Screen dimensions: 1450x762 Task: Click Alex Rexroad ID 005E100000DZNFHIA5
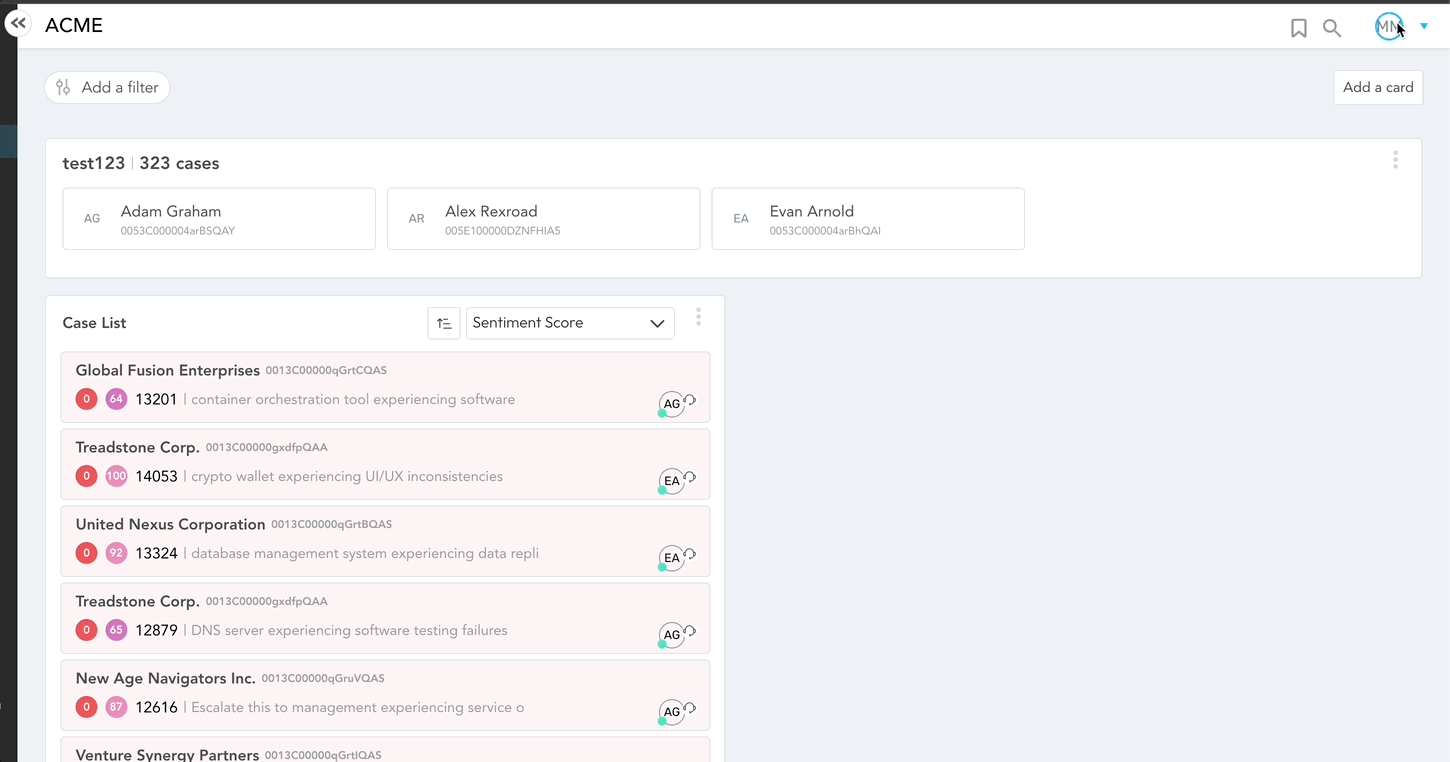pos(503,231)
